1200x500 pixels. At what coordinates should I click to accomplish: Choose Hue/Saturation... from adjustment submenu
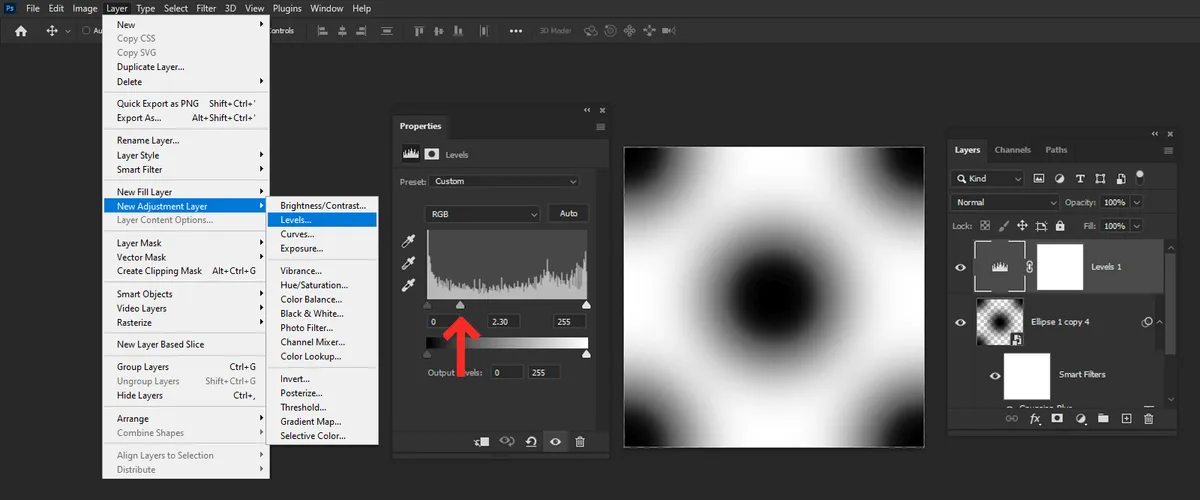(322, 285)
